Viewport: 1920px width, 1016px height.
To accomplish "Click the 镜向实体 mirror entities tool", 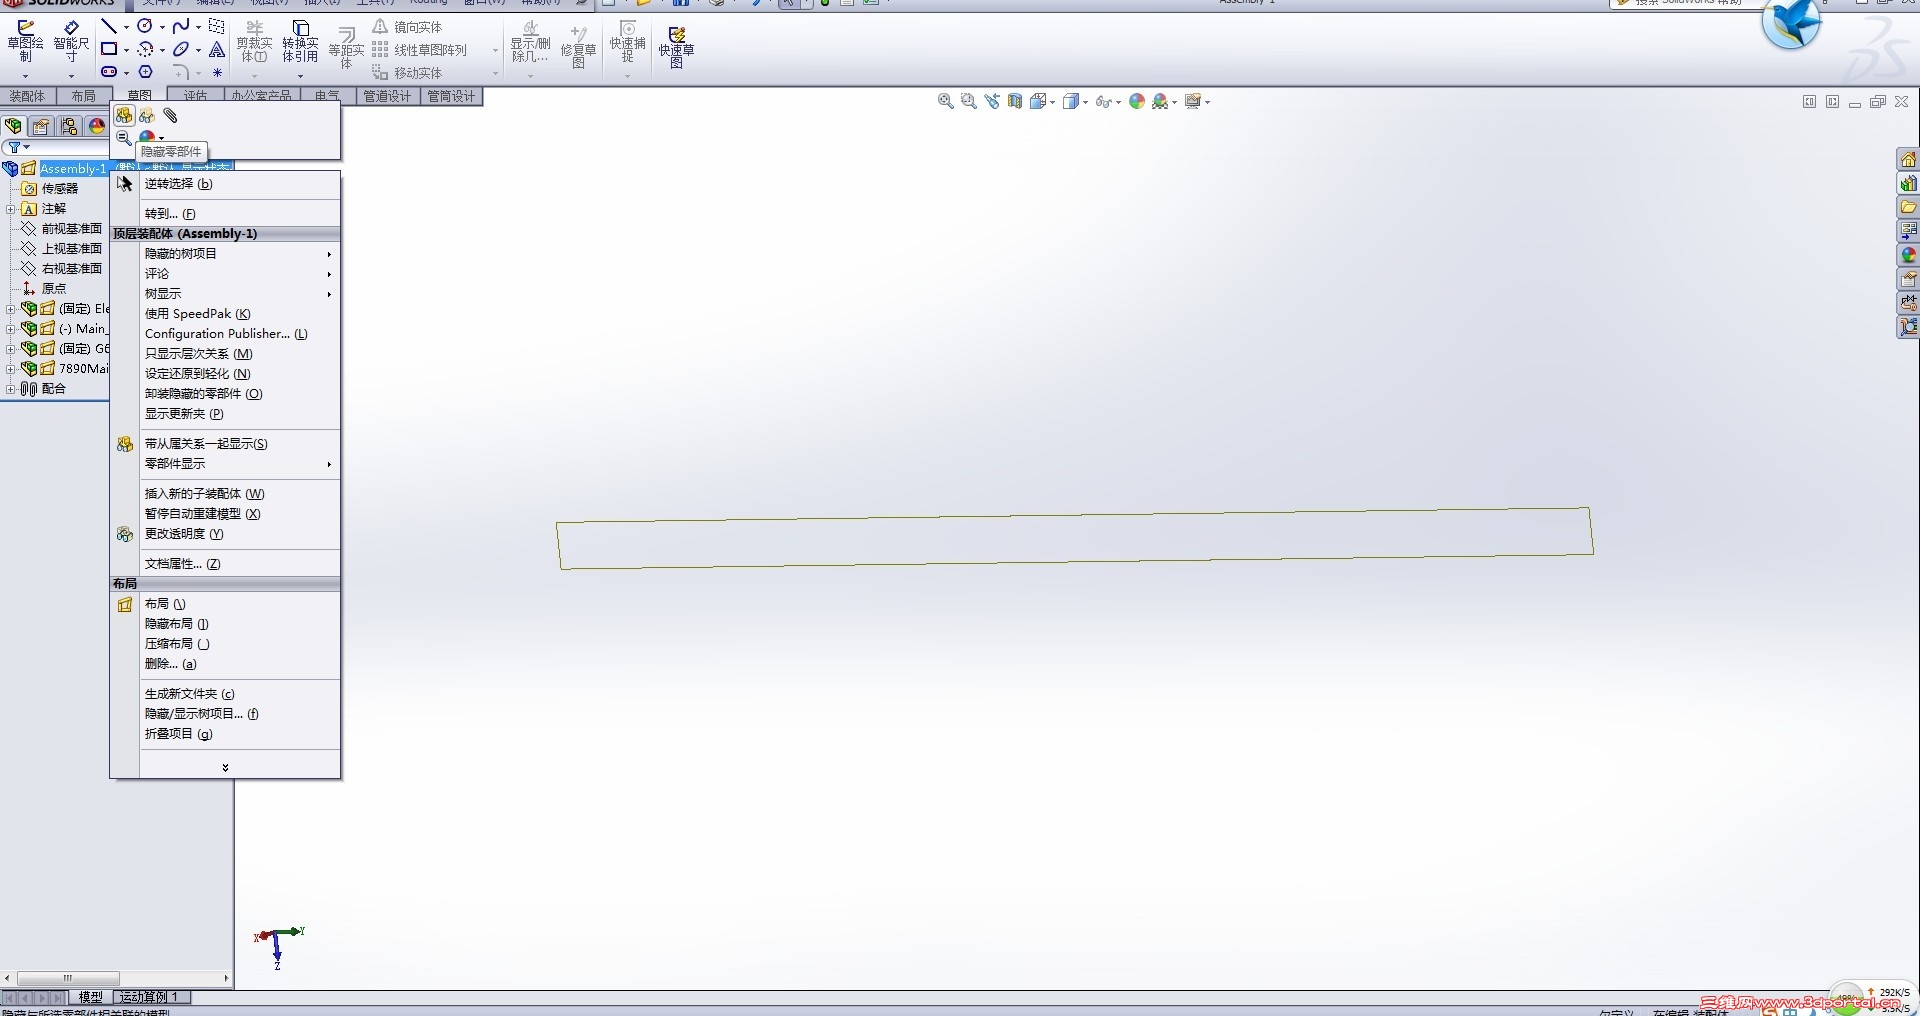I will click(x=408, y=27).
